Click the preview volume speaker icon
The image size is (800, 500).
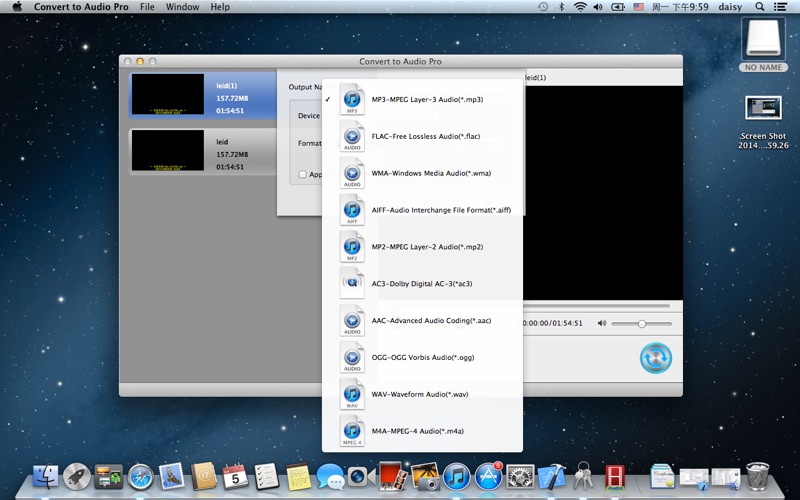(602, 323)
